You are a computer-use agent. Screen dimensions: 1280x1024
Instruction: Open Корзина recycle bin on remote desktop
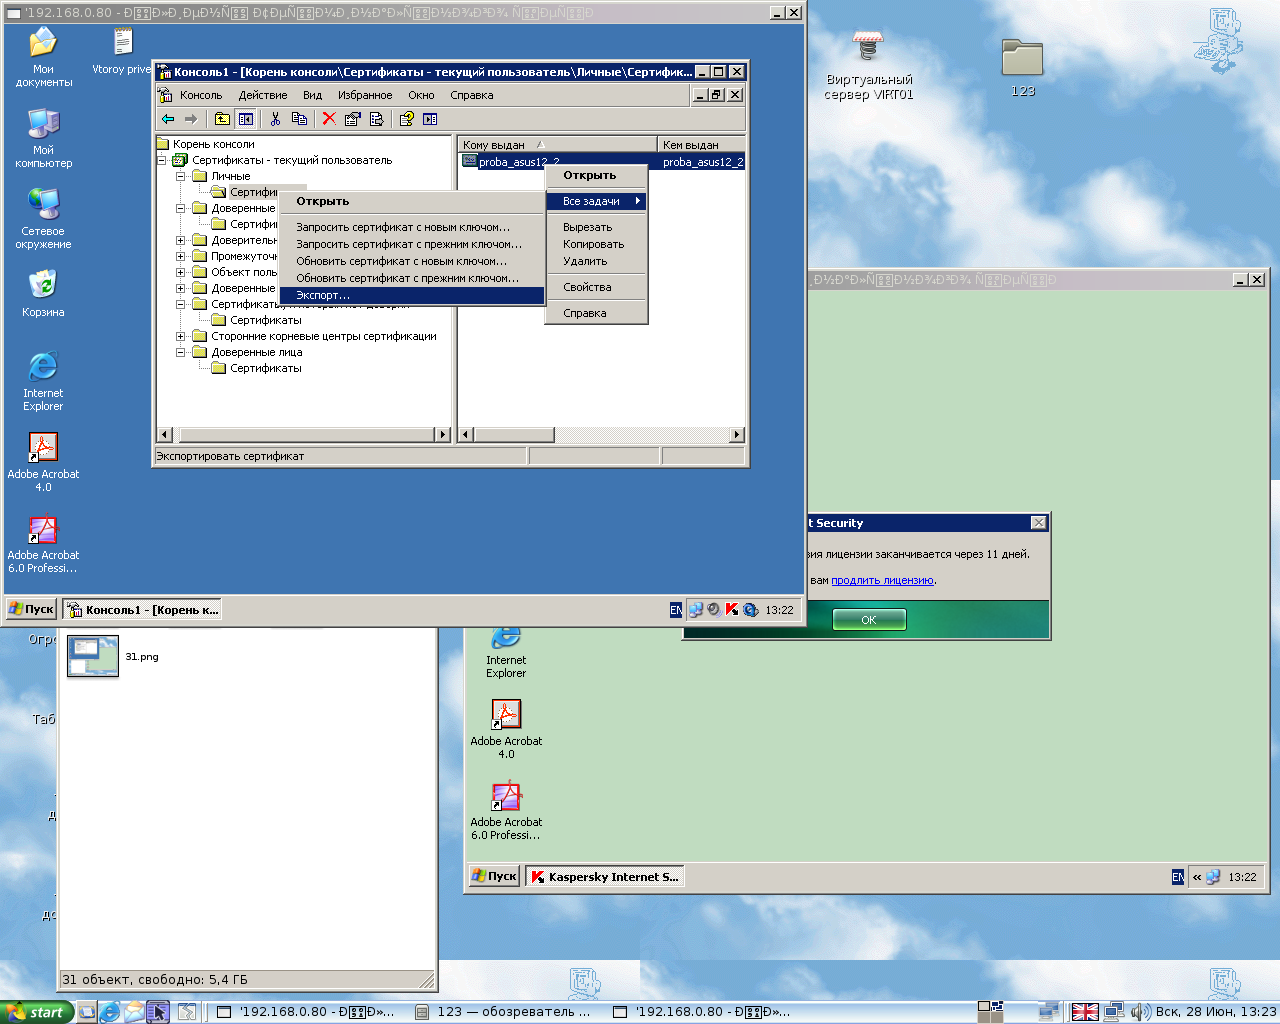tap(43, 286)
